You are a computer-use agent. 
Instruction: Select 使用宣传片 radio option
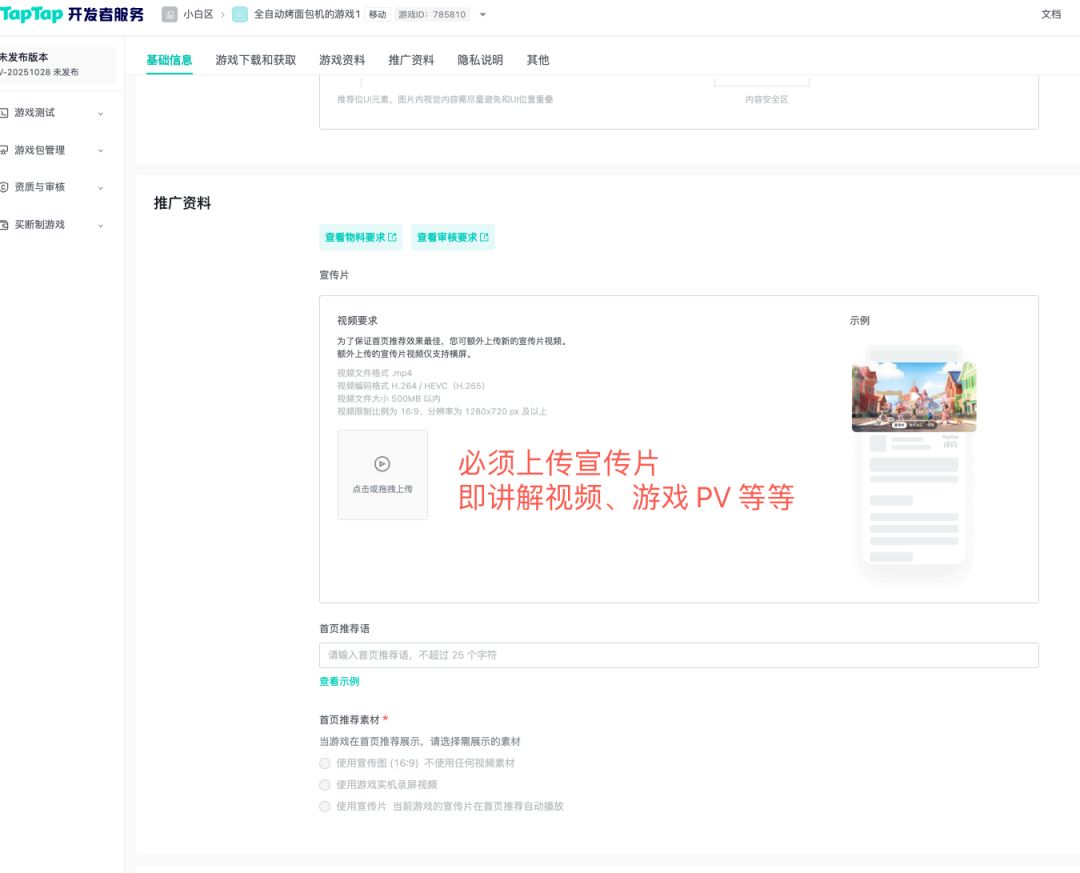click(x=324, y=806)
